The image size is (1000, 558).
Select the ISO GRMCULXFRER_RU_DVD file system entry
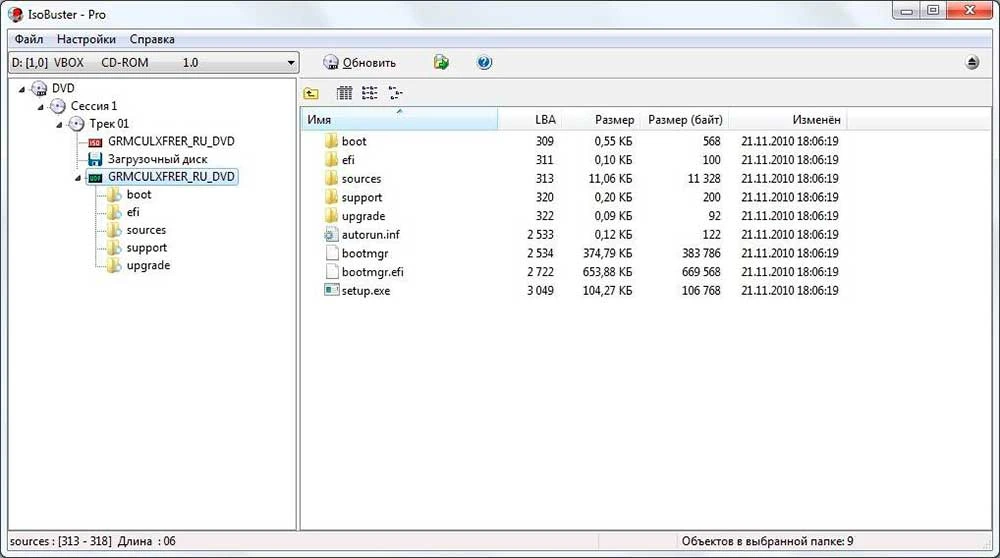(x=171, y=141)
